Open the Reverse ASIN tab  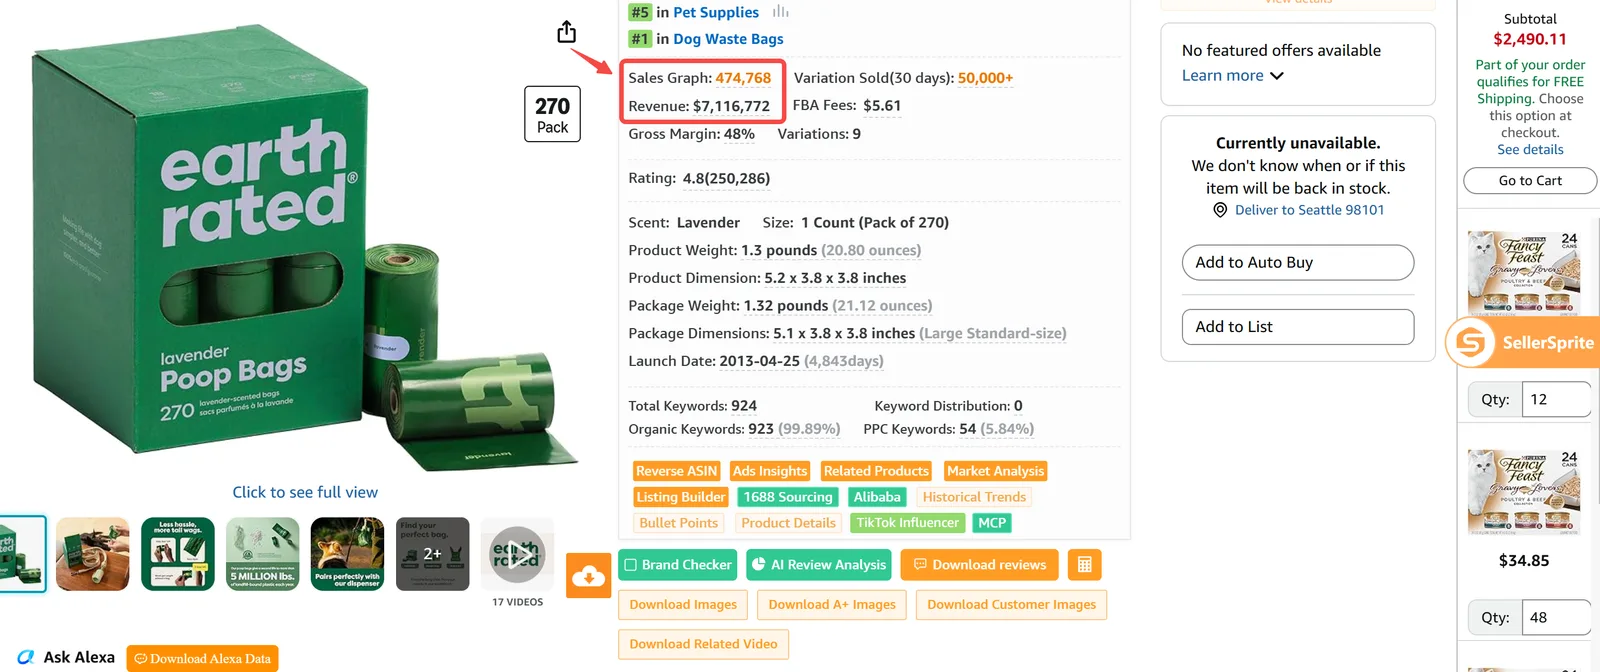[676, 471]
